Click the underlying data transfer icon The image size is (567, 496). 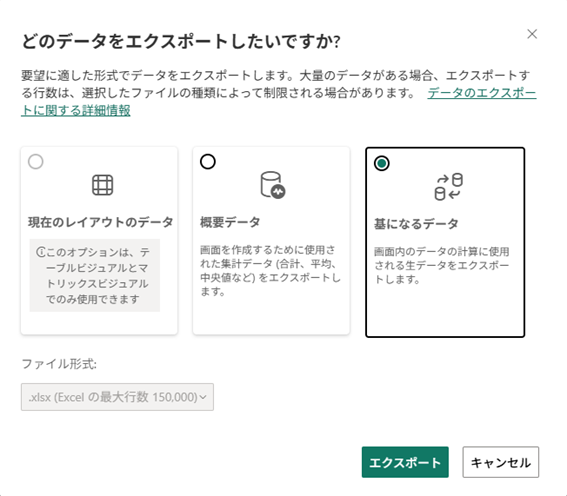448,187
